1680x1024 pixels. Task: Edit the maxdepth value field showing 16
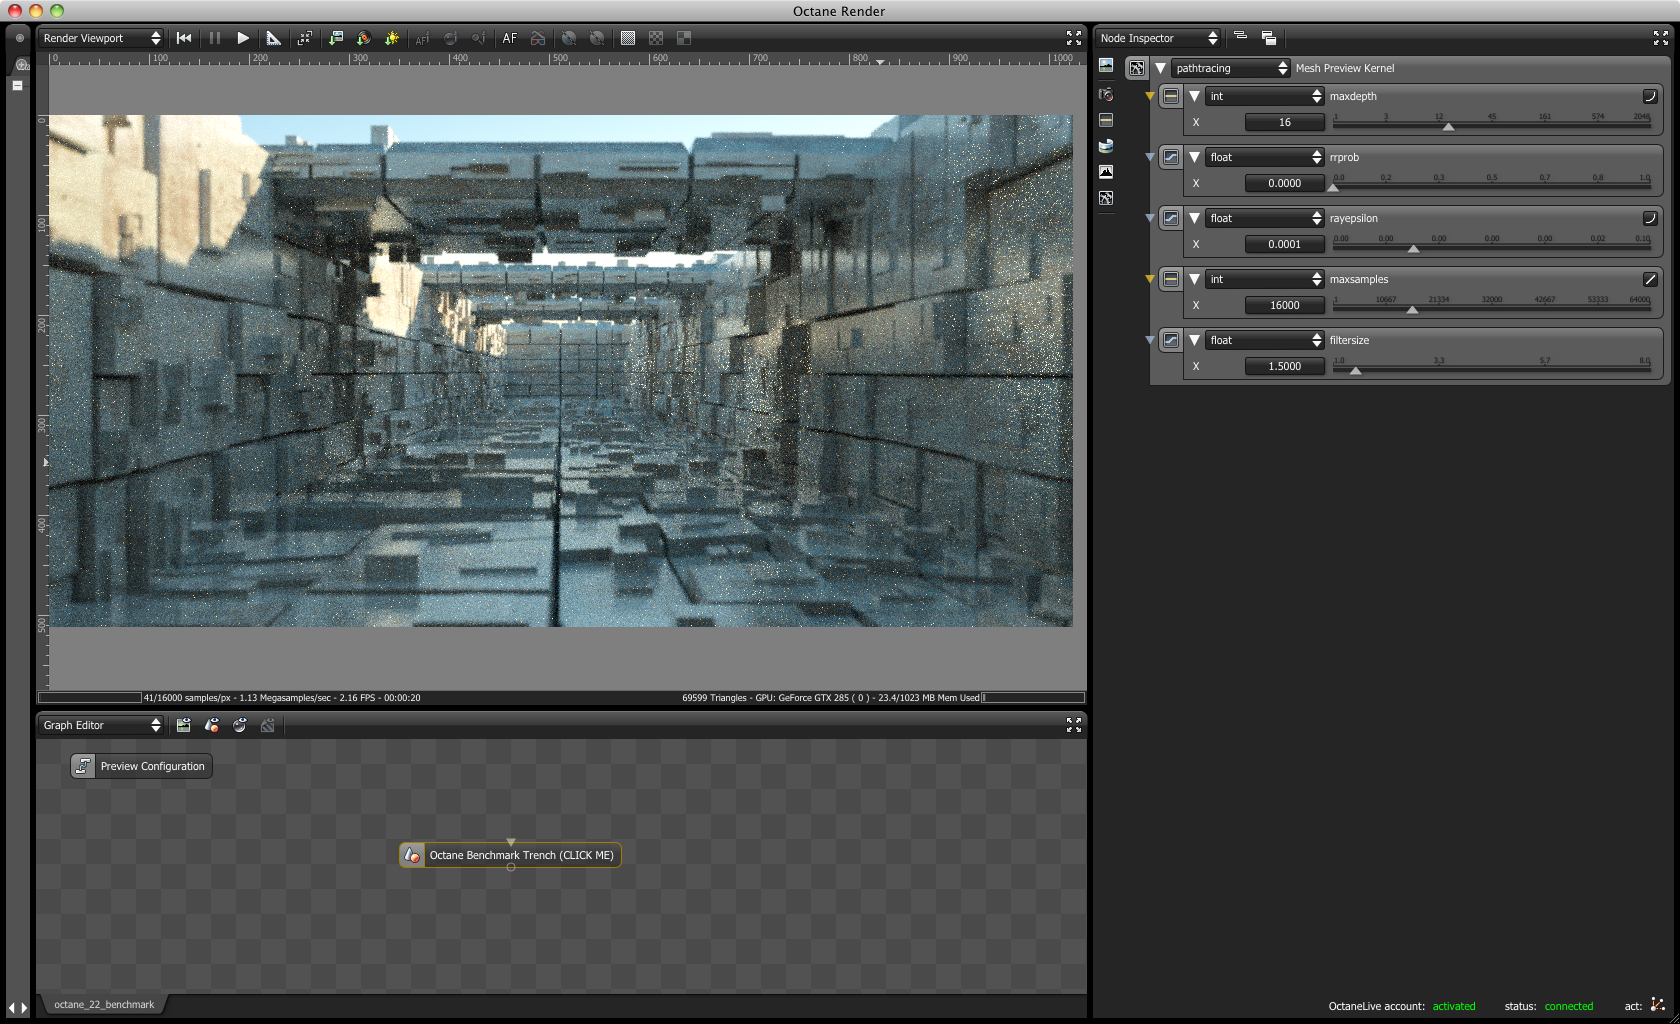click(1285, 122)
